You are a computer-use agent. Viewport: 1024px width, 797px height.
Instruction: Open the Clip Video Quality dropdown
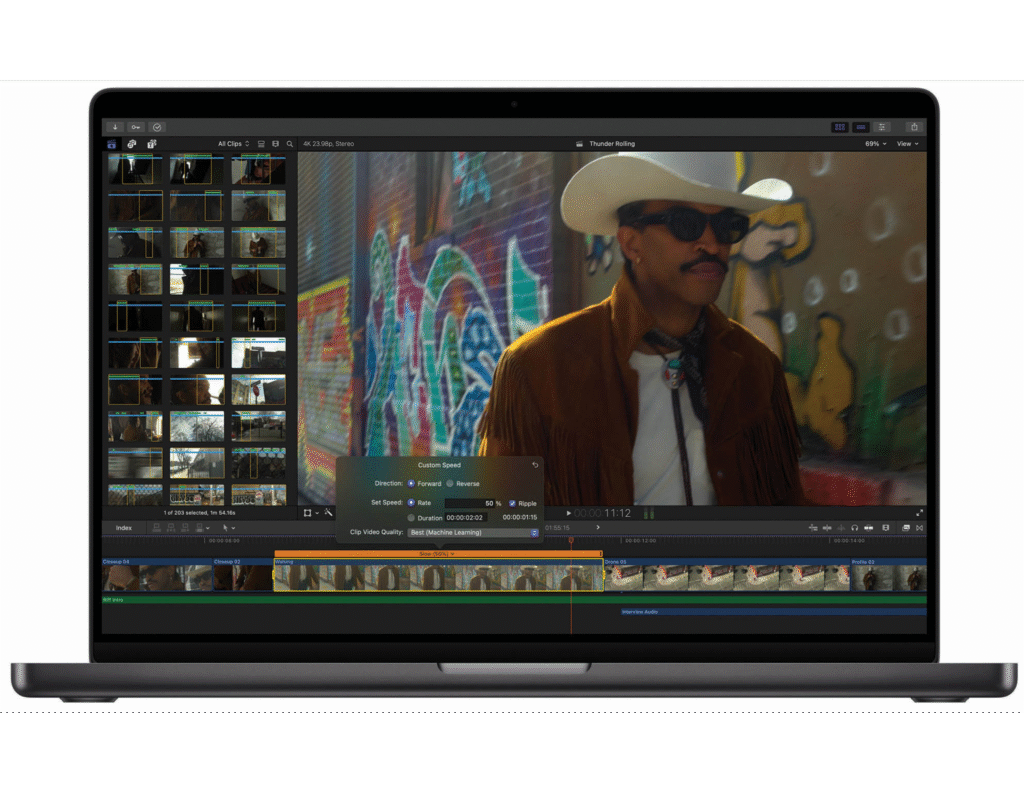point(473,533)
